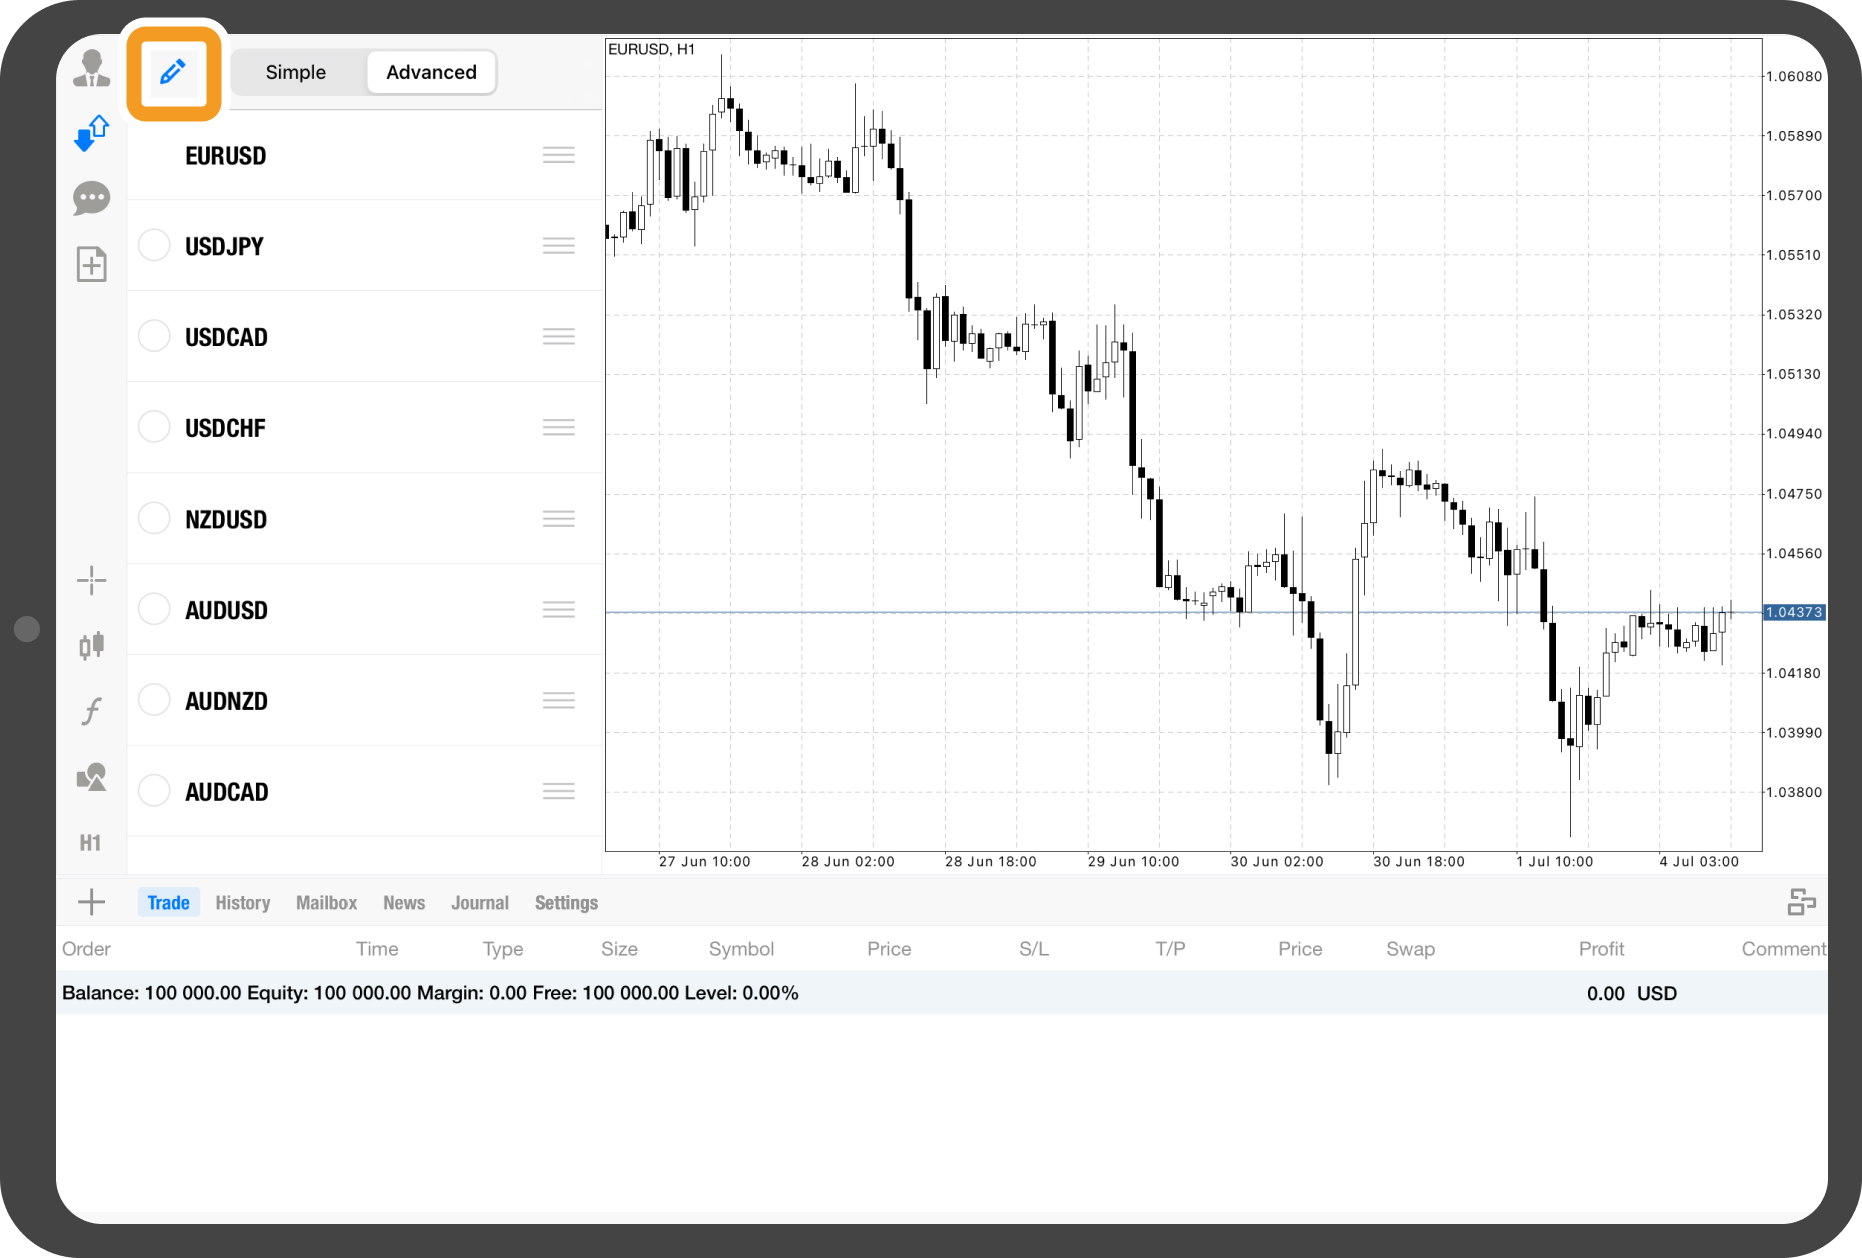Open the candlestick chart type icon
The image size is (1862, 1258).
(91, 646)
